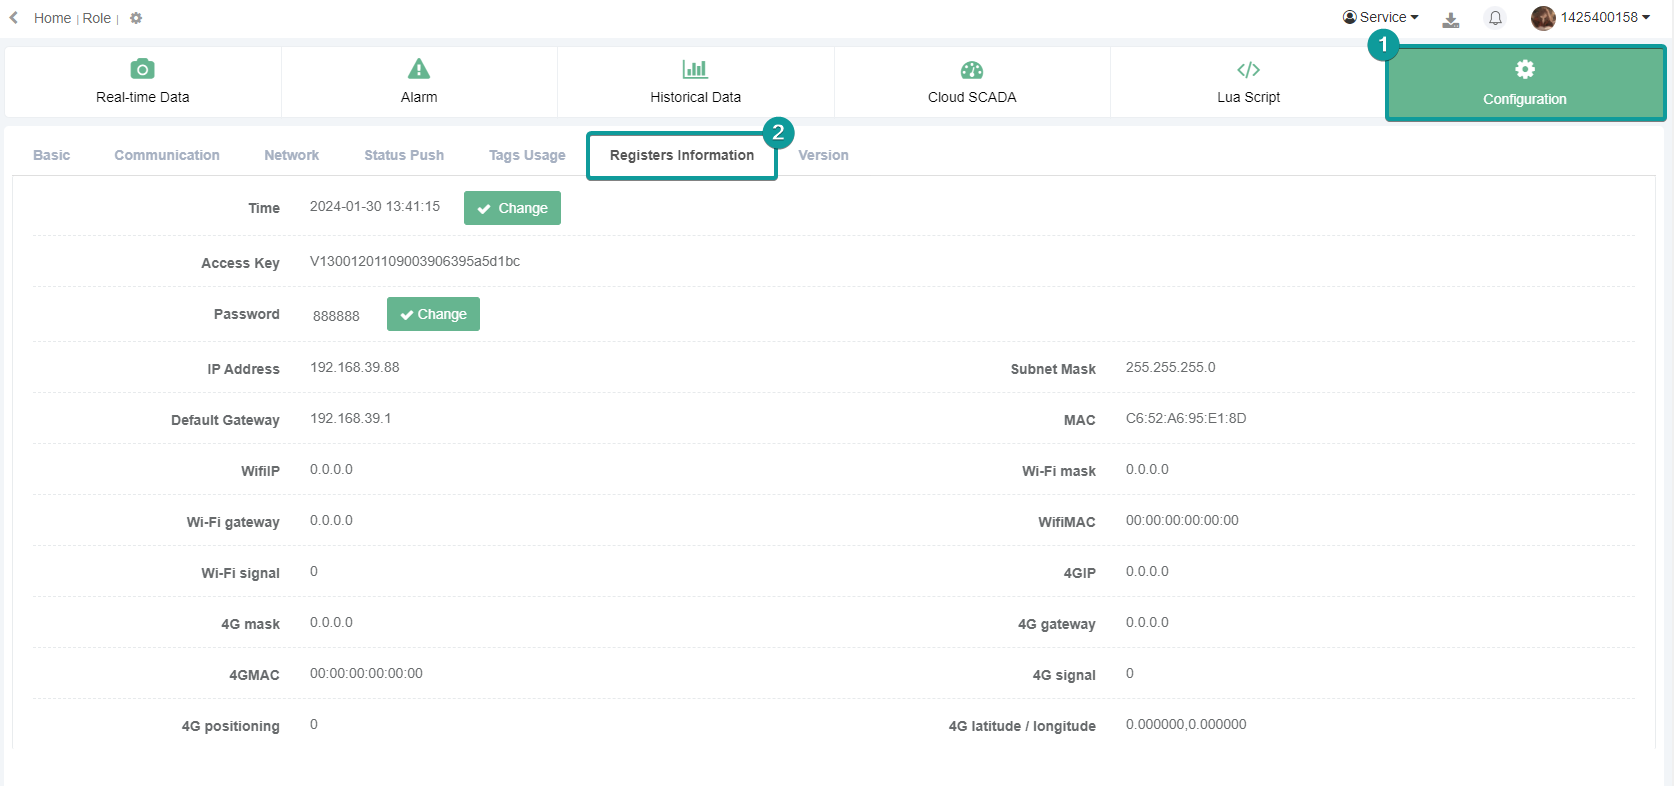
Task: Click the WifiMAC value 00:00:00:00:00:00
Action: point(1182,520)
